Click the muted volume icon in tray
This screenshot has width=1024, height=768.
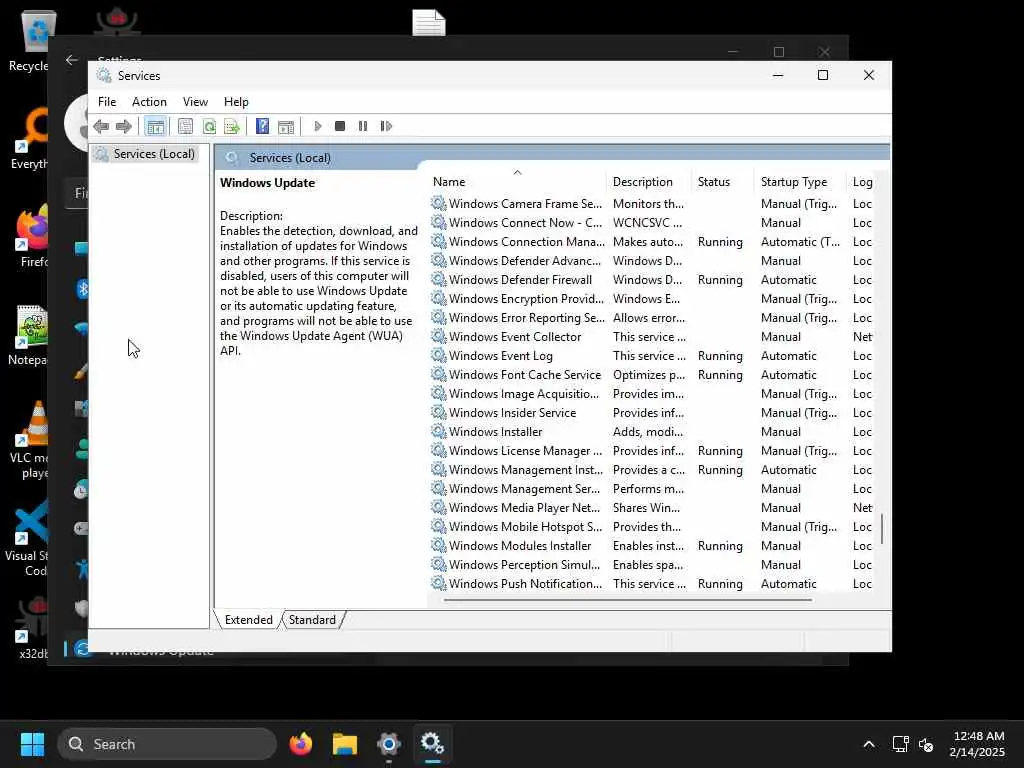click(x=926, y=744)
